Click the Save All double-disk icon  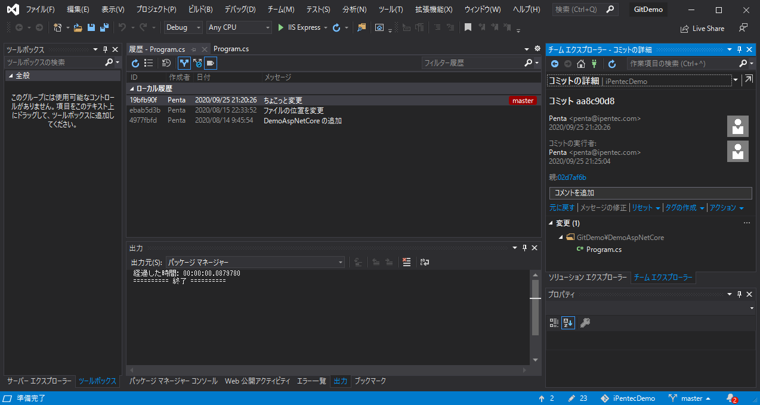click(x=104, y=28)
